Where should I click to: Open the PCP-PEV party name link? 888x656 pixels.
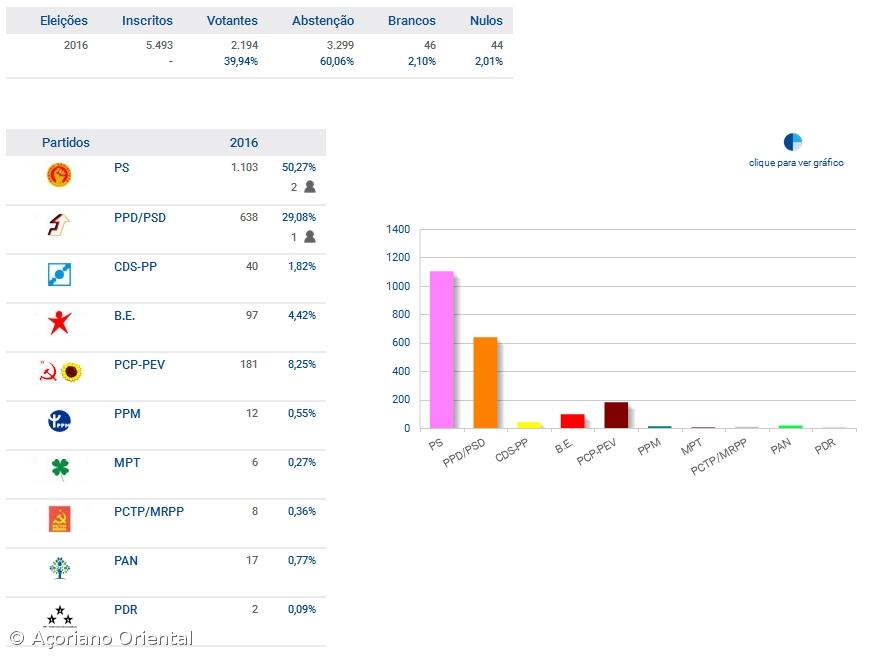(x=139, y=365)
